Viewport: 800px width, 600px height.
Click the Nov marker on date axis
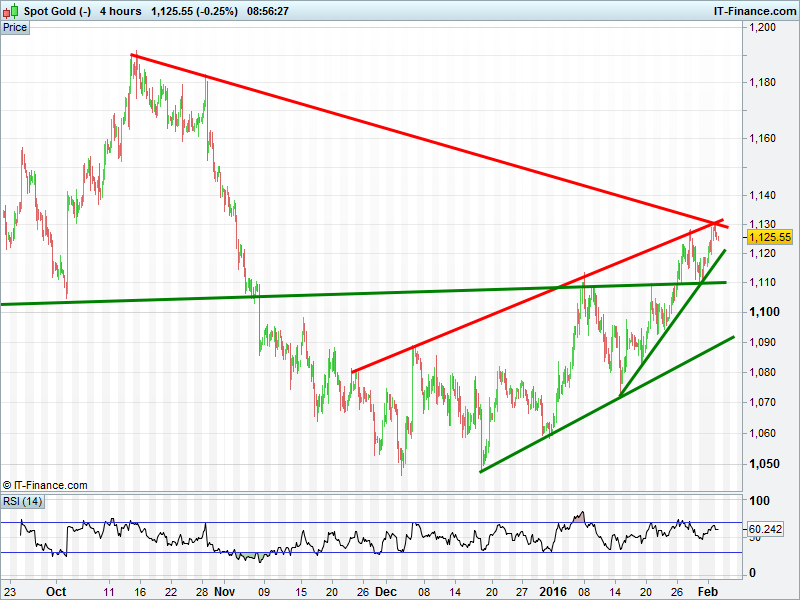[x=224, y=591]
